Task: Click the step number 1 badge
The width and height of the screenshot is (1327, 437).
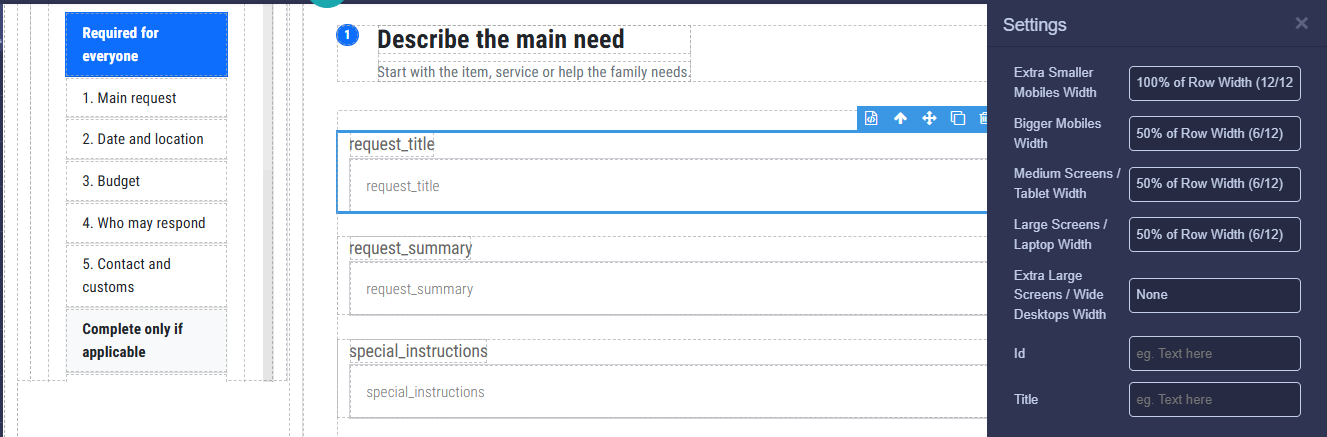Action: click(347, 35)
